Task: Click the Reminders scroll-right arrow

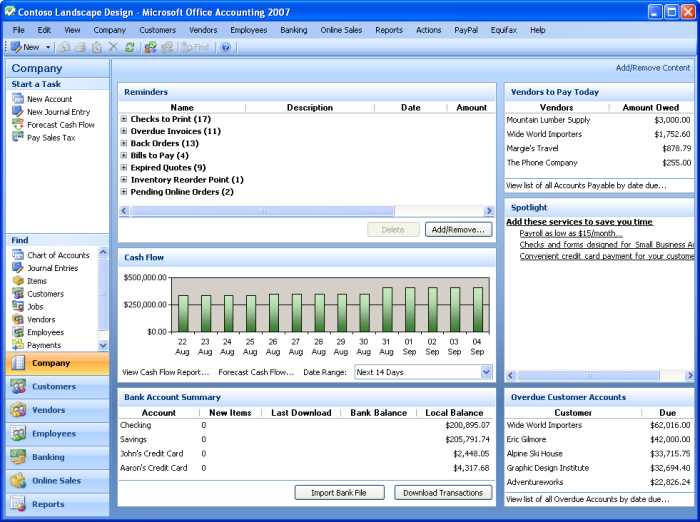Action: (489, 211)
